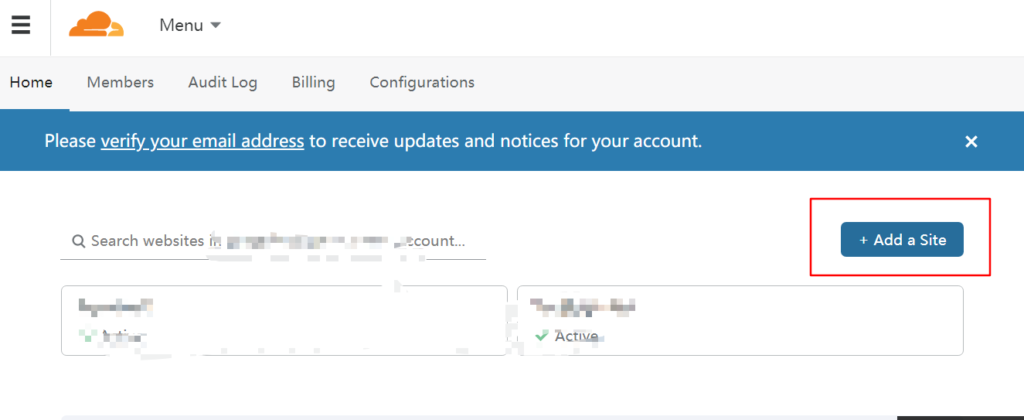This screenshot has width=1024, height=420.
Task: Click the magnifier search icon
Action: pyautogui.click(x=78, y=241)
